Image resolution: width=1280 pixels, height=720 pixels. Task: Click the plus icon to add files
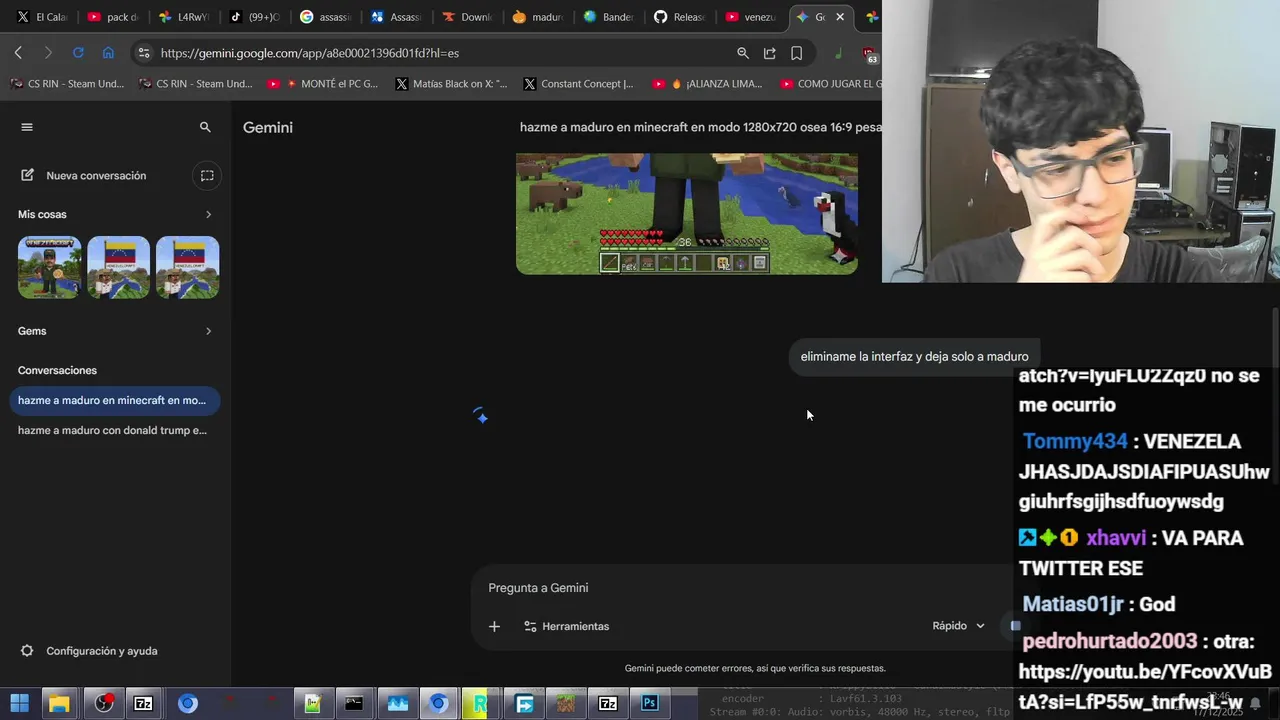coord(494,626)
